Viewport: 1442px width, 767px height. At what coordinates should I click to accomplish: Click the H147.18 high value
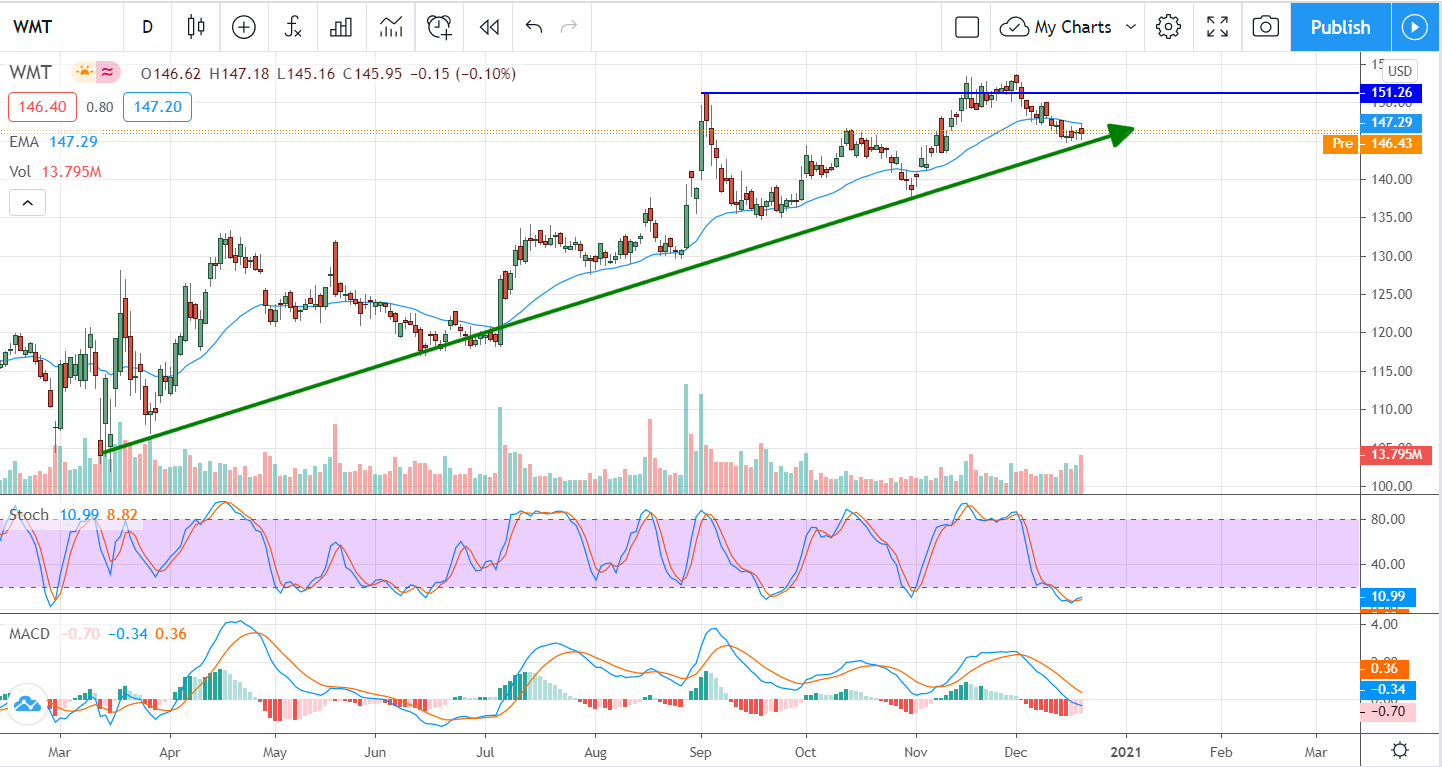tap(239, 73)
